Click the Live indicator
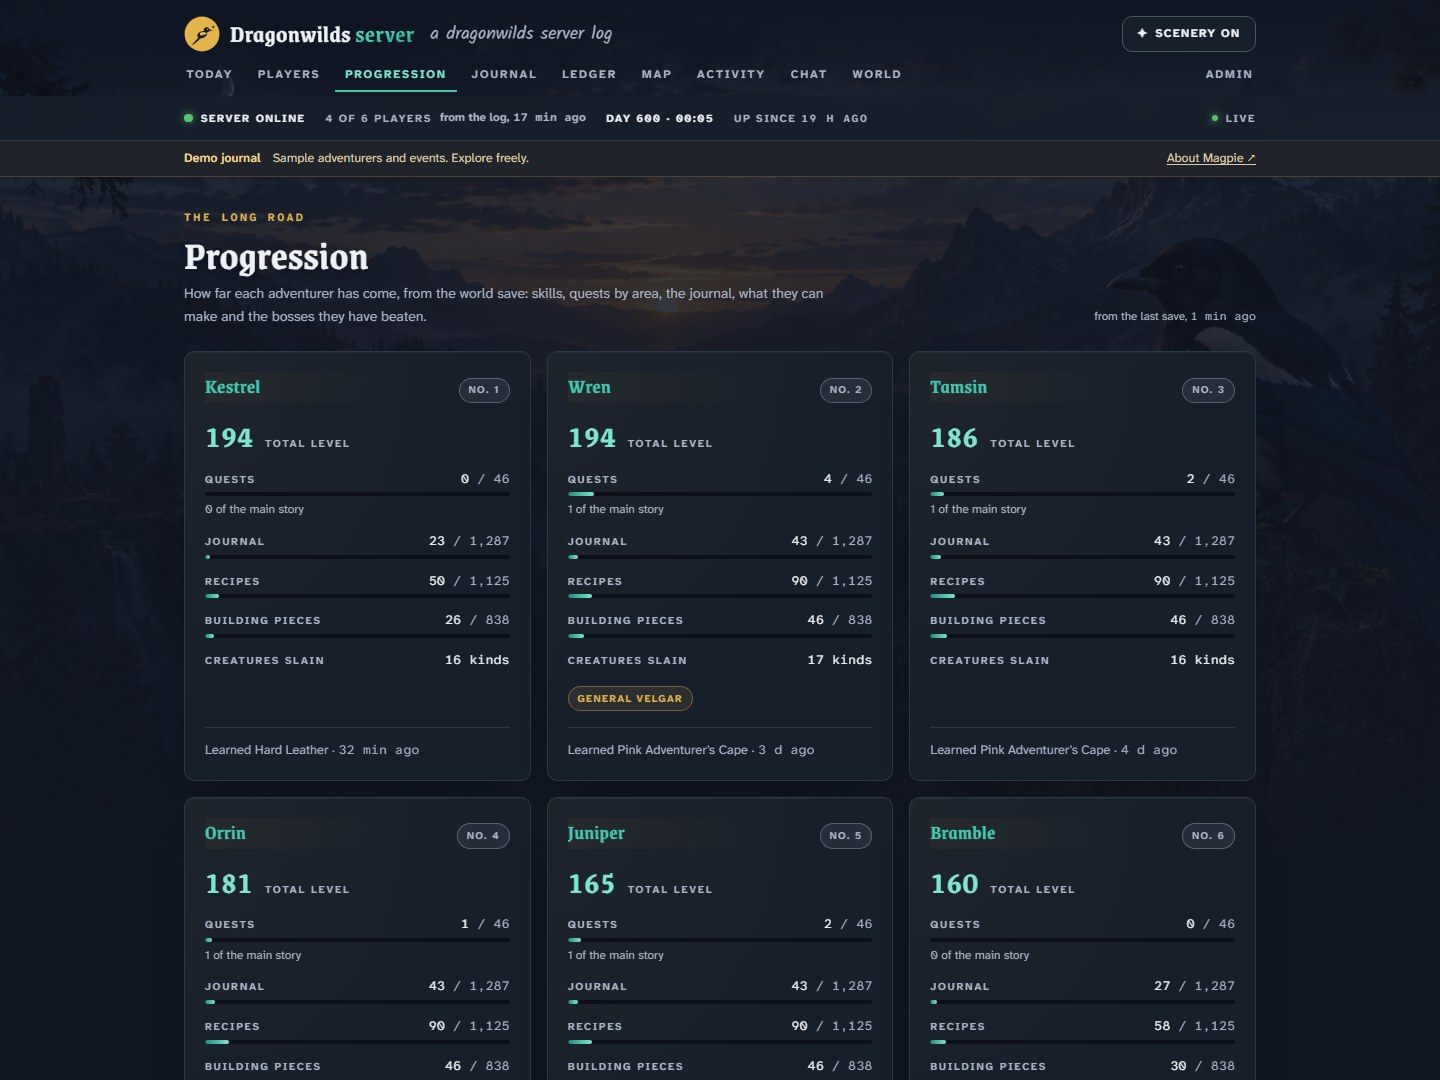 coord(1233,118)
